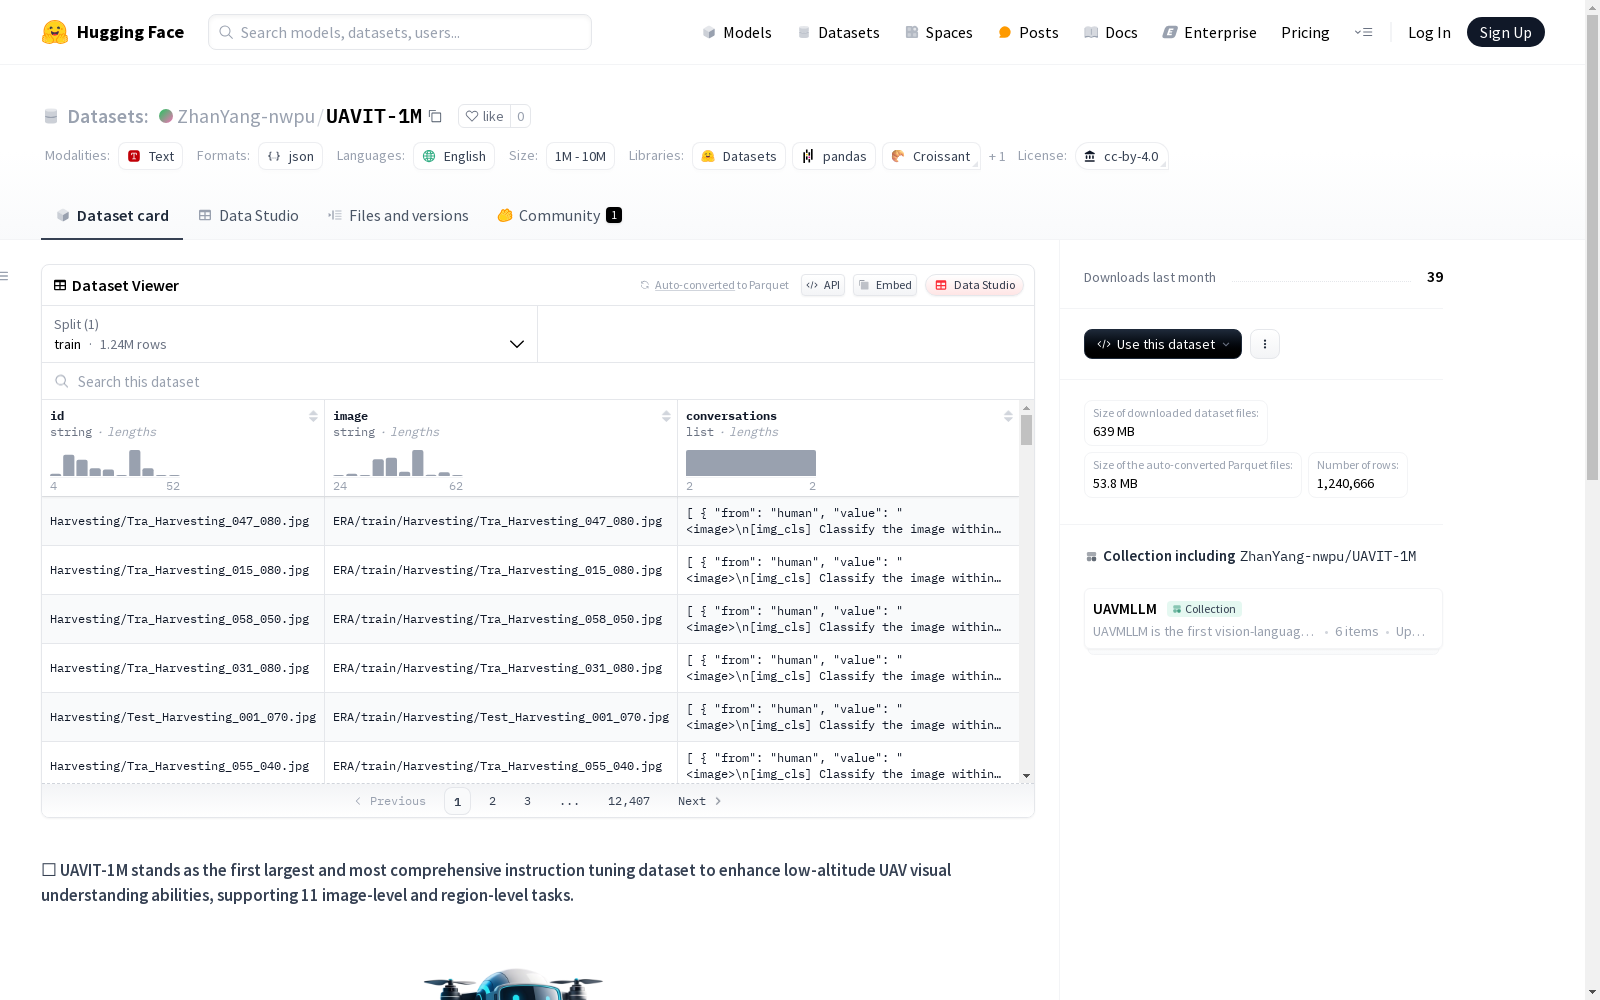Click the left sidebar table-of-contents icon

click(5, 276)
